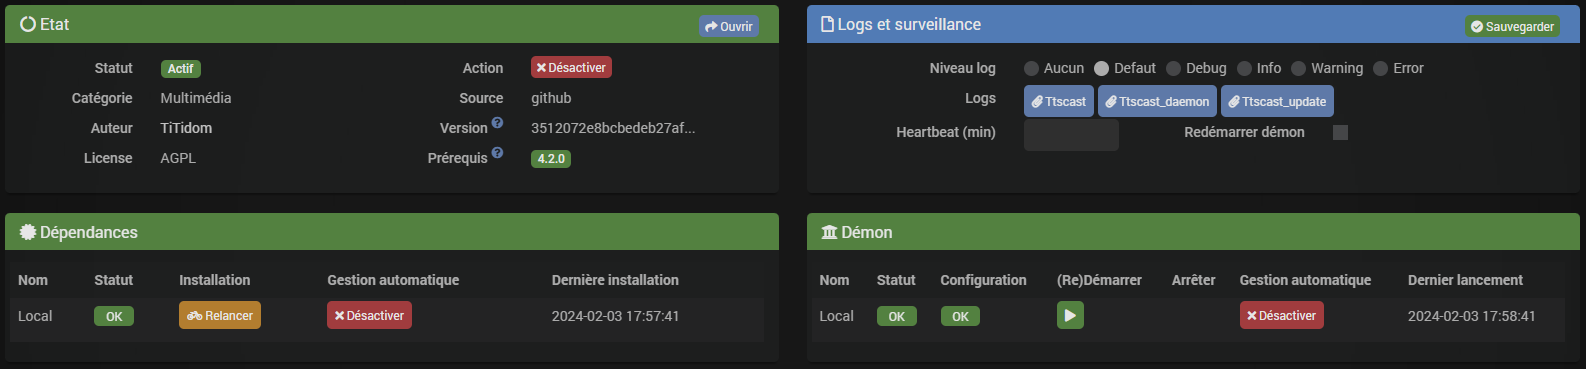Relaunch dependencies with the Relancer button
This screenshot has height=369, width=1586.
pyautogui.click(x=220, y=316)
